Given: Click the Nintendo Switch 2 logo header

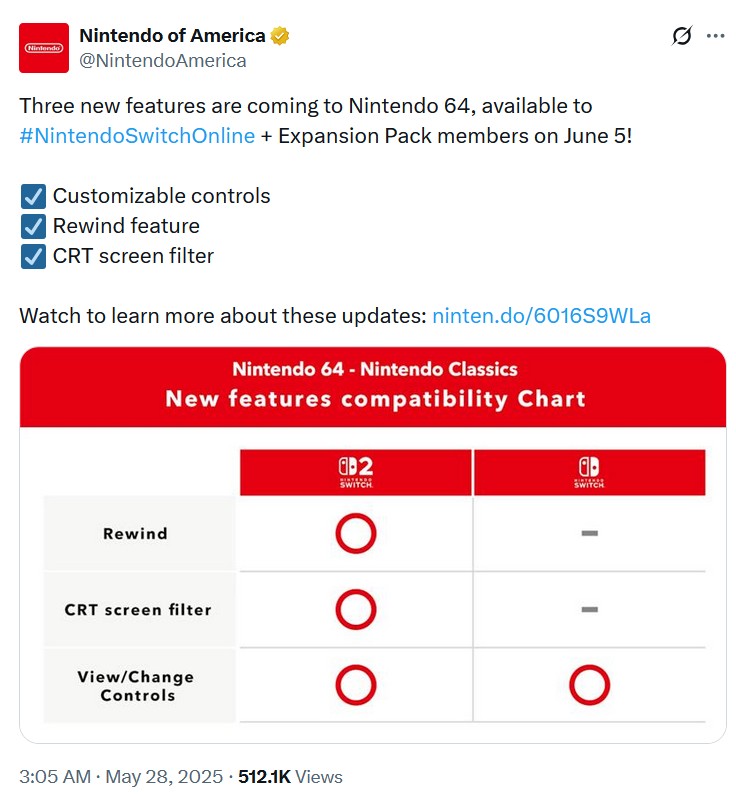Looking at the screenshot, I should coord(355,472).
